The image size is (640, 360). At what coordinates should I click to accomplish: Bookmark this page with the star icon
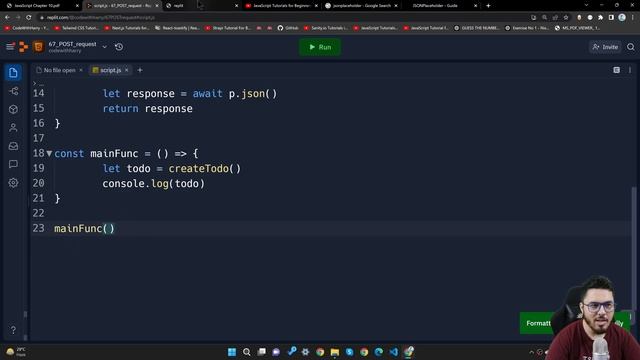(566, 18)
